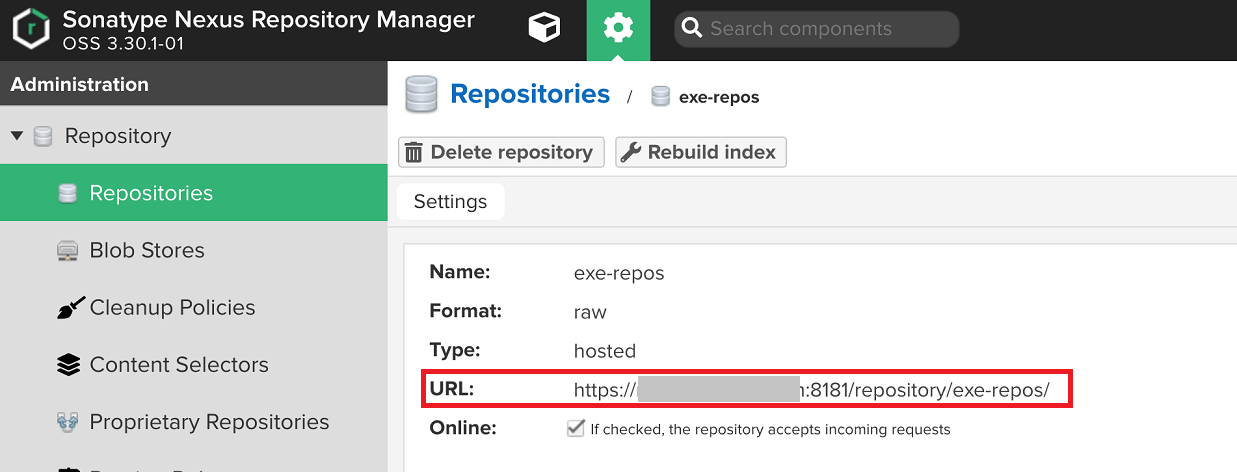Focus the Search components field
The height and width of the screenshot is (472, 1237).
[816, 29]
